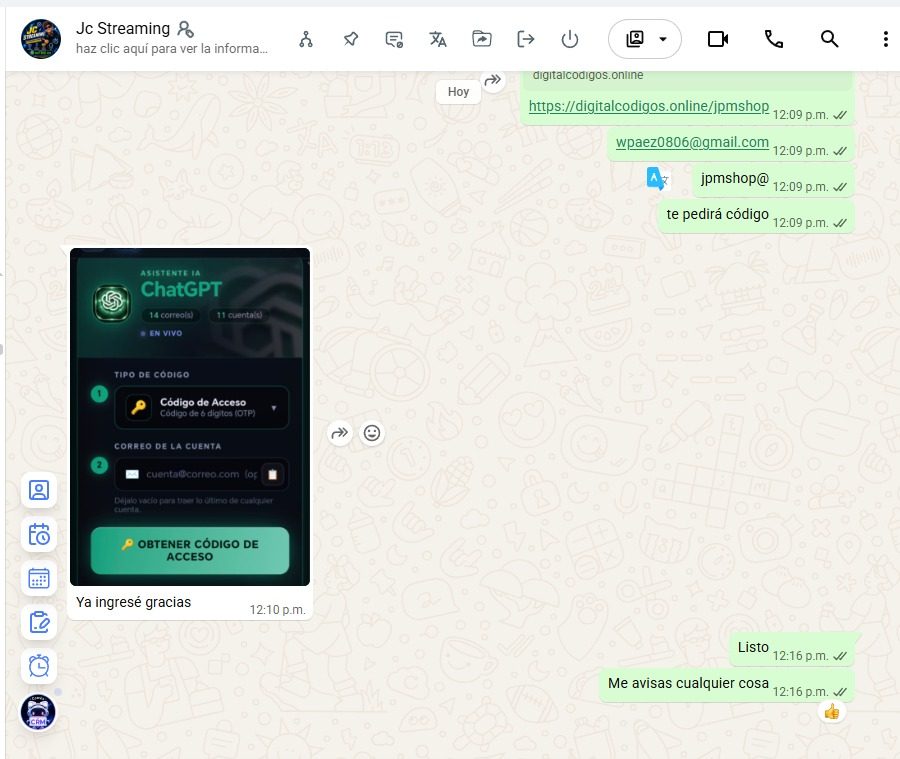
Task: Click the funnel branch icon in header
Action: point(306,39)
